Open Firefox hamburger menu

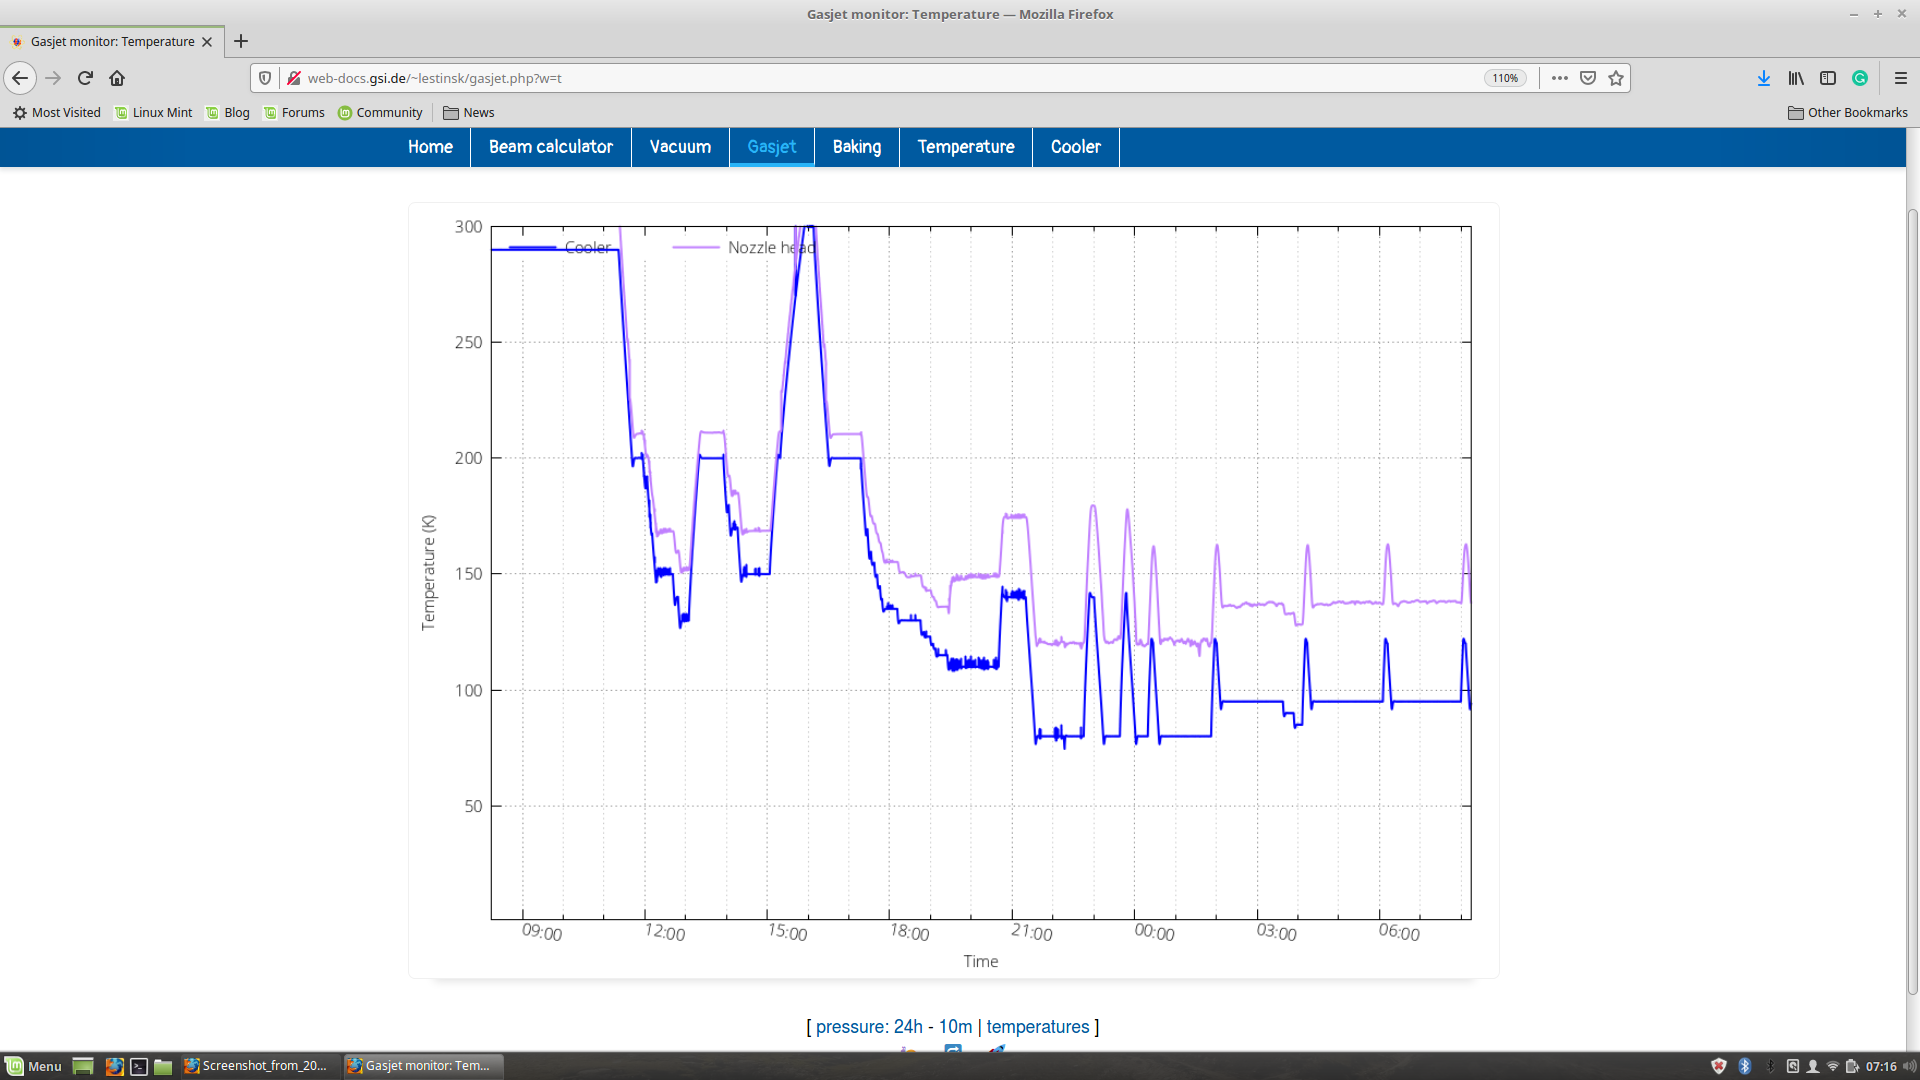1901,78
